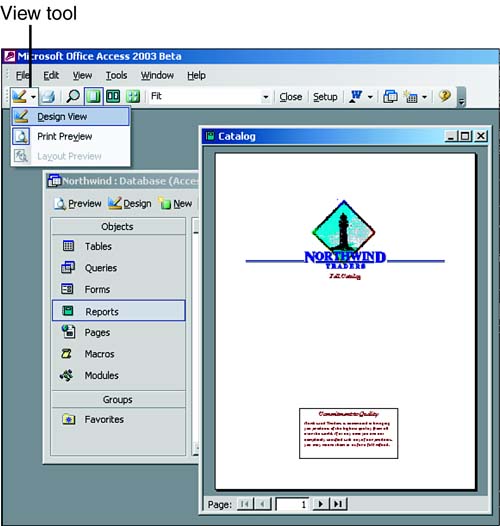Click the Reports icon
Viewport: 500px width, 526px height.
pos(68,311)
